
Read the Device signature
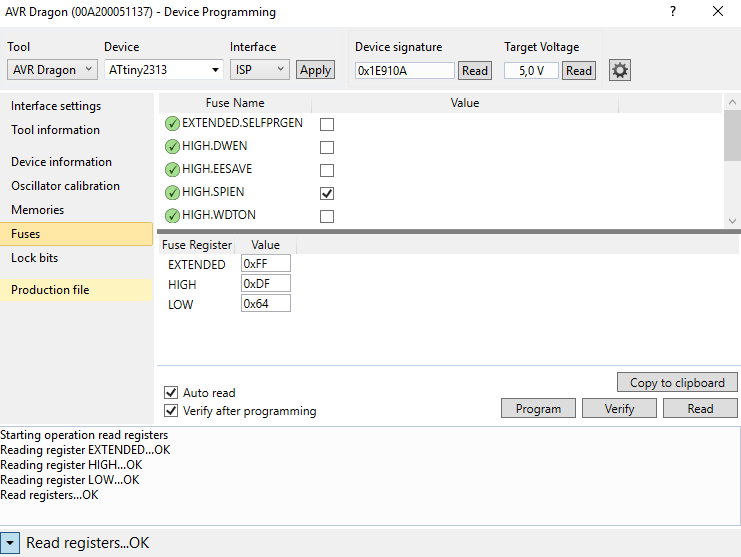474,71
